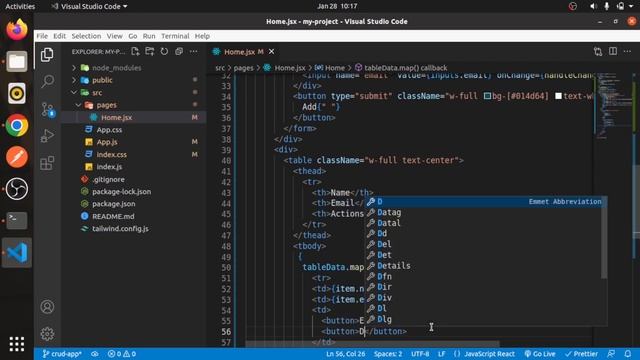Screen dimensions: 640x360
Task: Open App.css in the file tree
Action: point(109,130)
